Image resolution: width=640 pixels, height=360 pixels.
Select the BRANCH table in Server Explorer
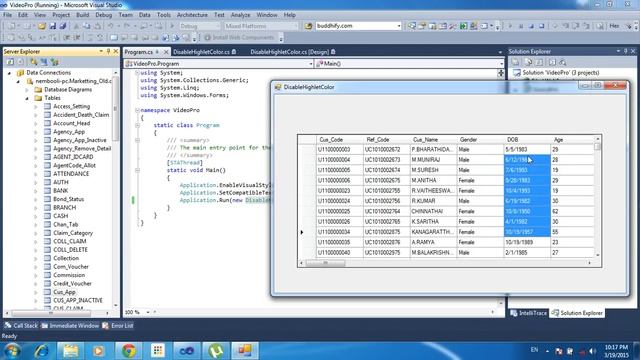64,207
